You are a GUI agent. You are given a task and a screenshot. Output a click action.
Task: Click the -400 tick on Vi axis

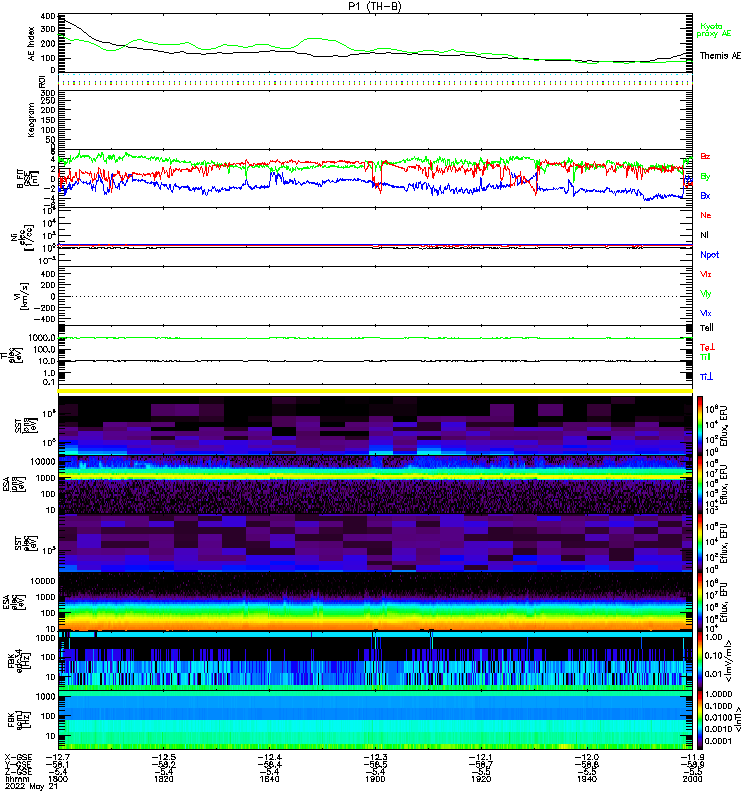(x=43, y=319)
